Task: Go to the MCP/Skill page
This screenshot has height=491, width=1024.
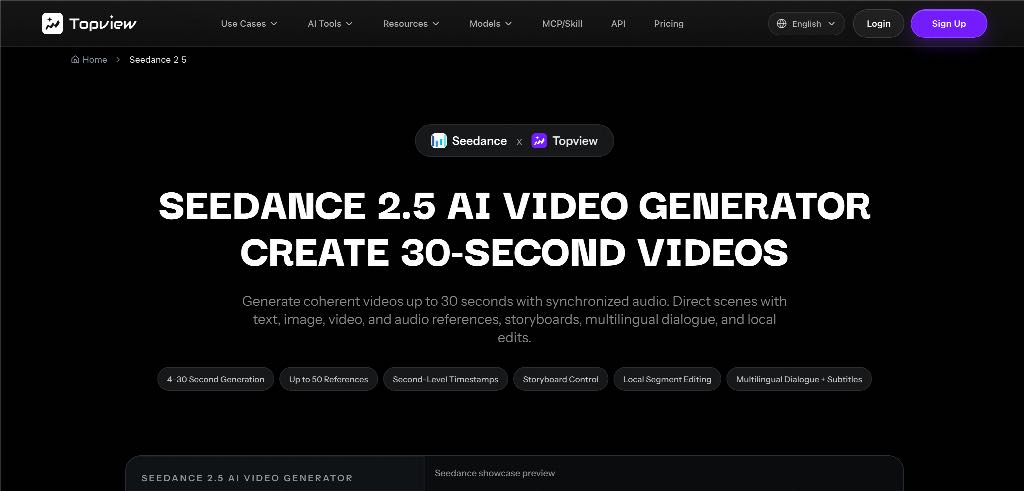Action: click(562, 24)
